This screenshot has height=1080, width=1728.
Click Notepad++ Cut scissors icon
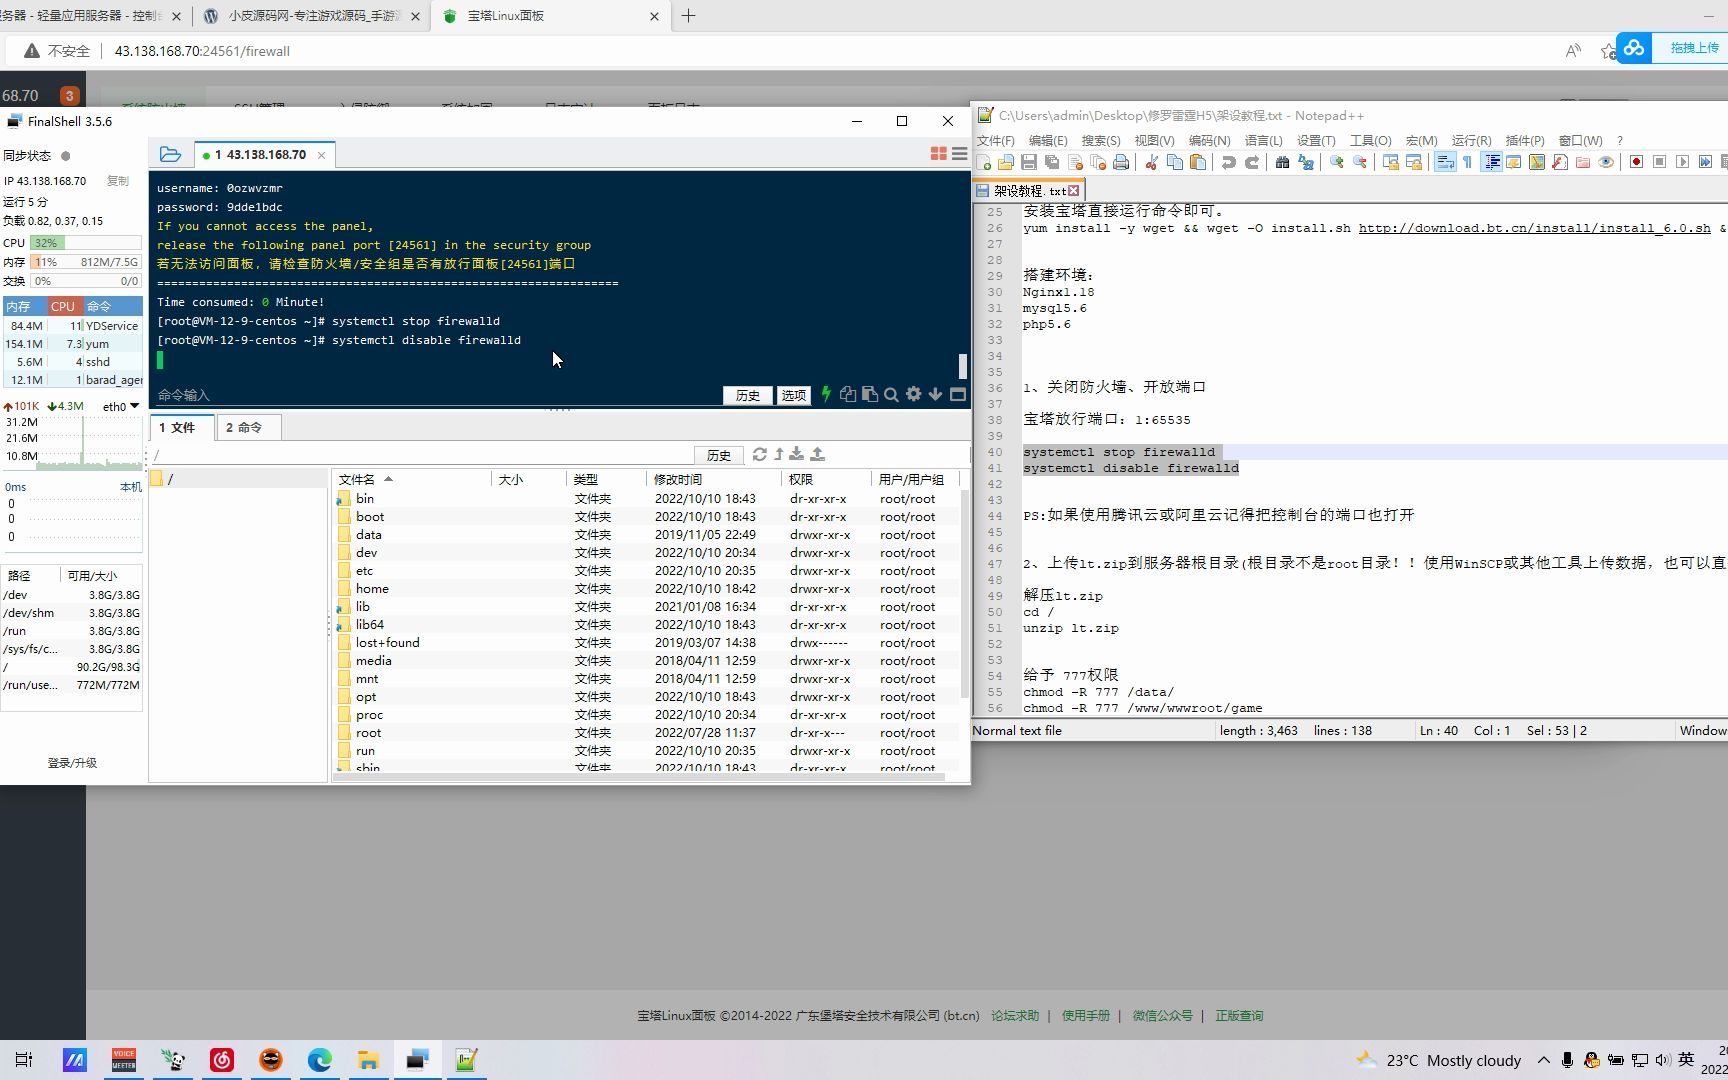click(1152, 162)
